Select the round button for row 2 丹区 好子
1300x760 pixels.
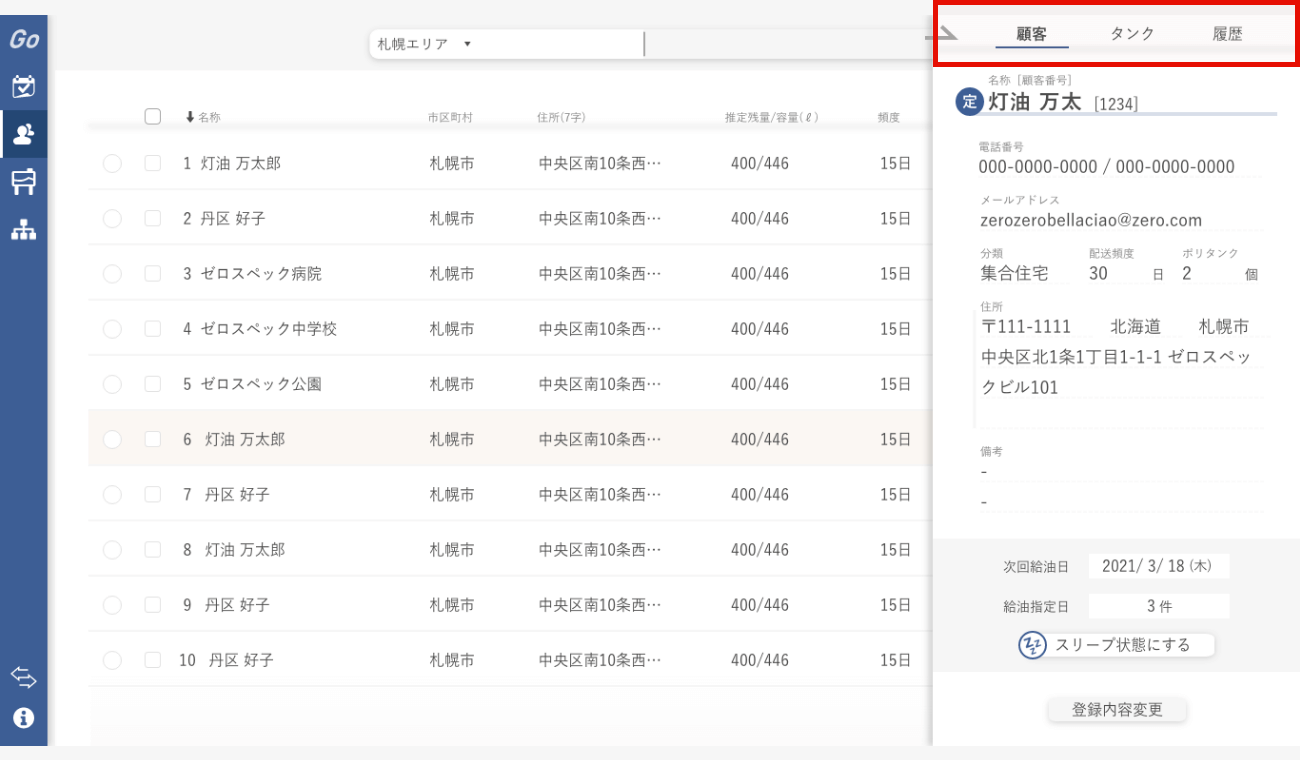(112, 218)
